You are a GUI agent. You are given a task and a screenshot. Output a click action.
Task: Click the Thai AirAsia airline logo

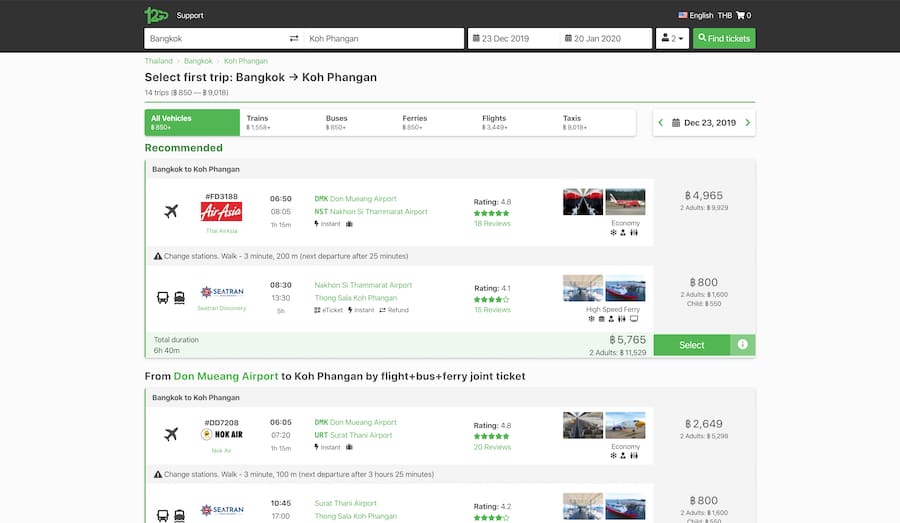pyautogui.click(x=221, y=211)
